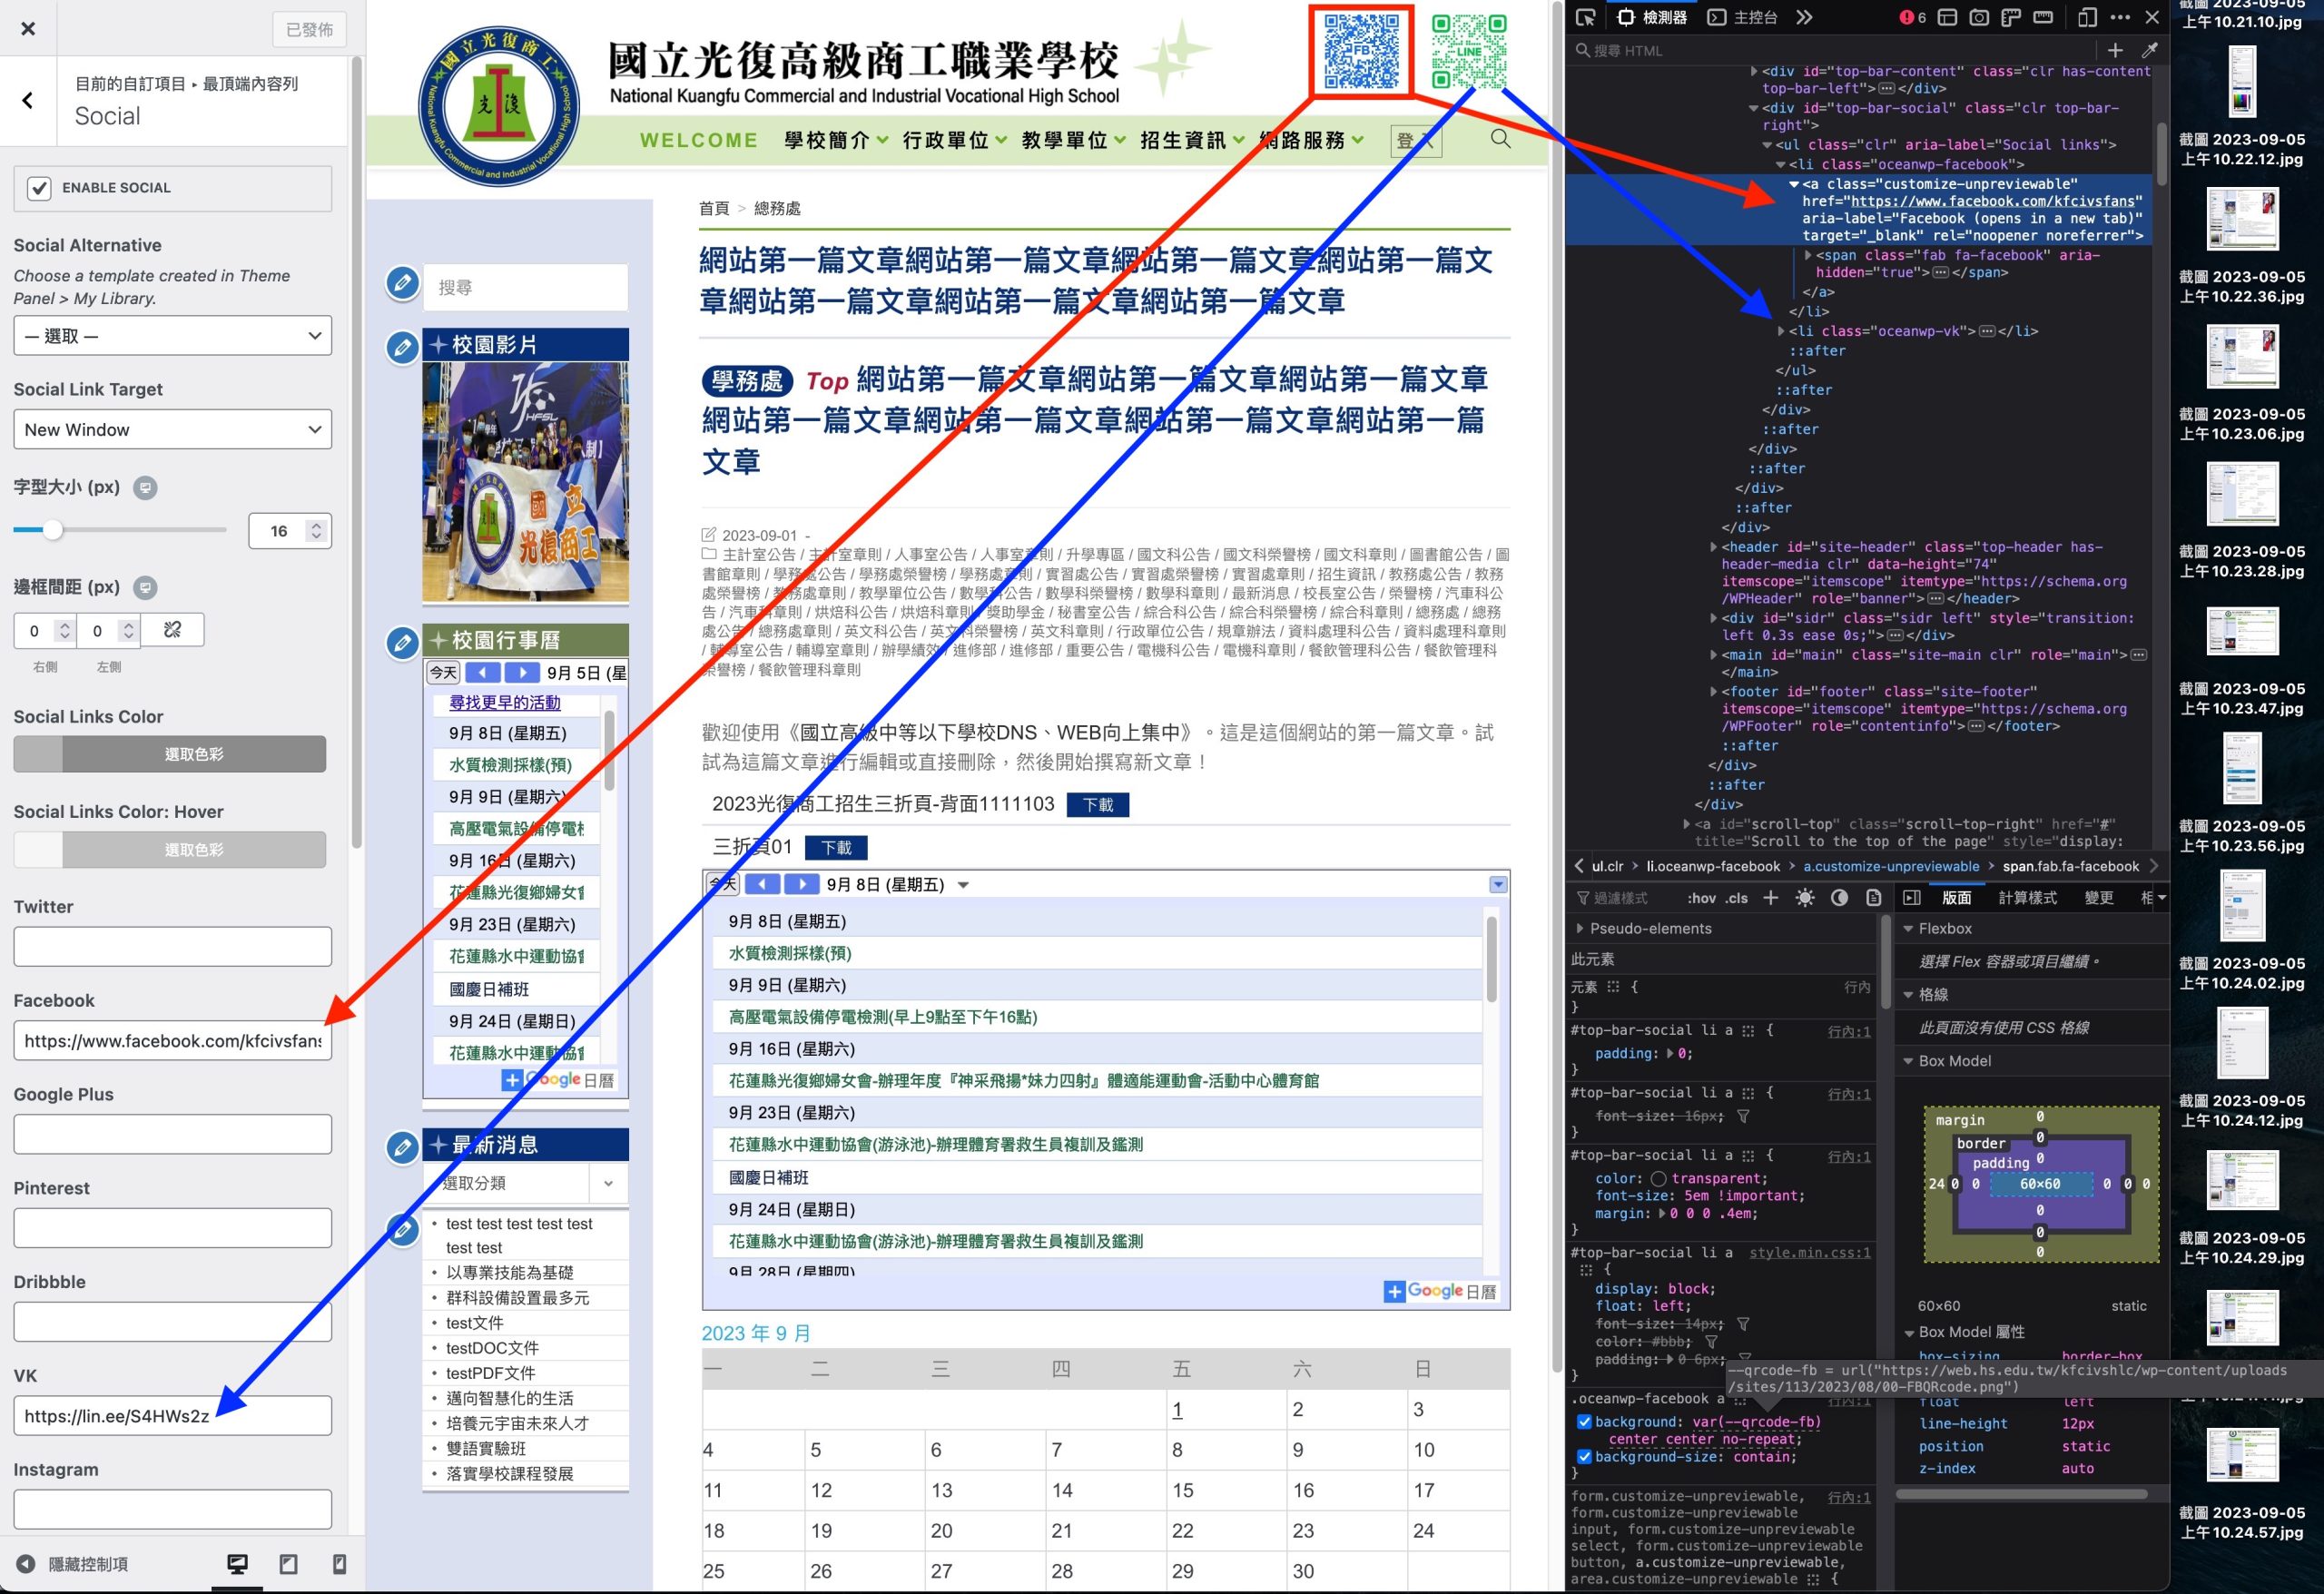
Task: Select the measure-area ruler icon
Action: [x=2043, y=17]
